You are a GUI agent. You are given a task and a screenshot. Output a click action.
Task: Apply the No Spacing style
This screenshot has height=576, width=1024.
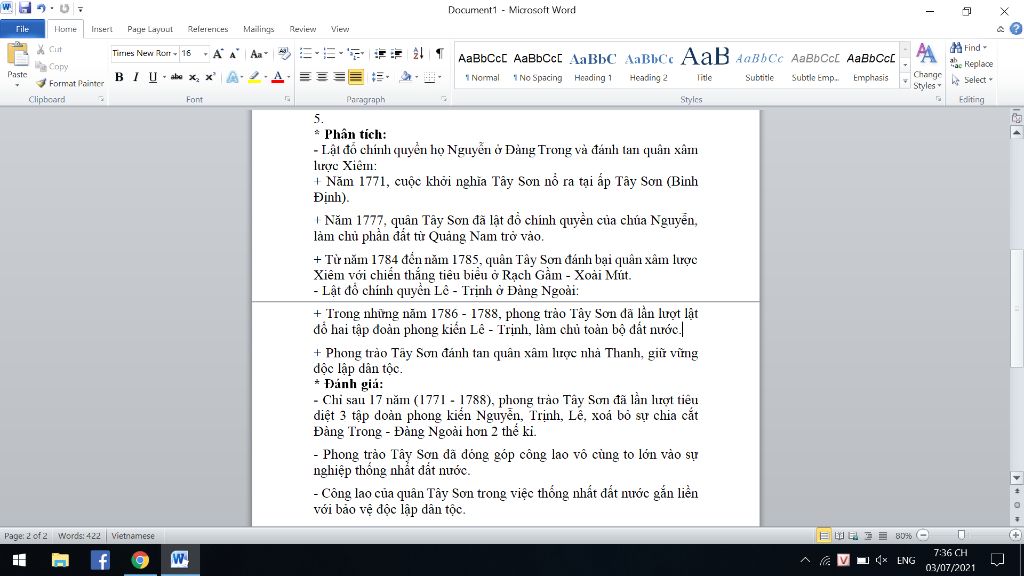click(x=537, y=66)
